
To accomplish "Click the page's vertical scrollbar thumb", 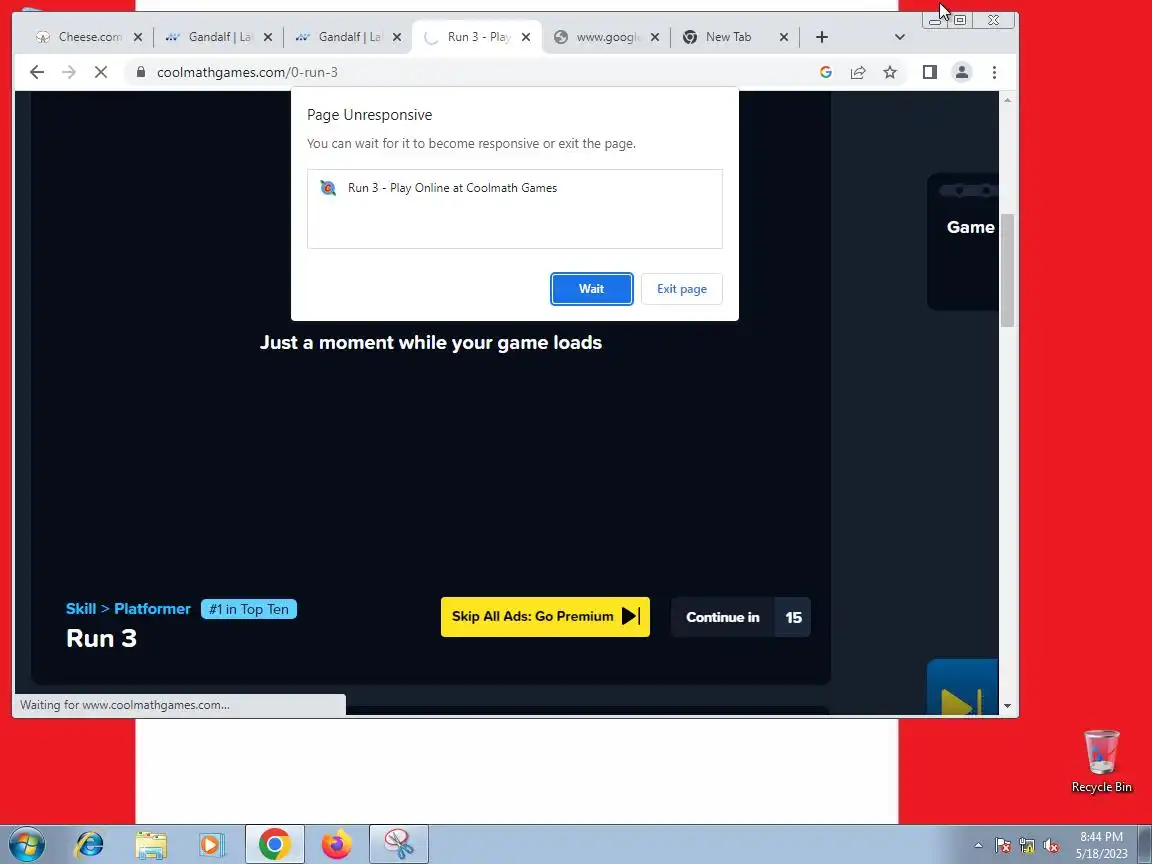I will click(1007, 270).
